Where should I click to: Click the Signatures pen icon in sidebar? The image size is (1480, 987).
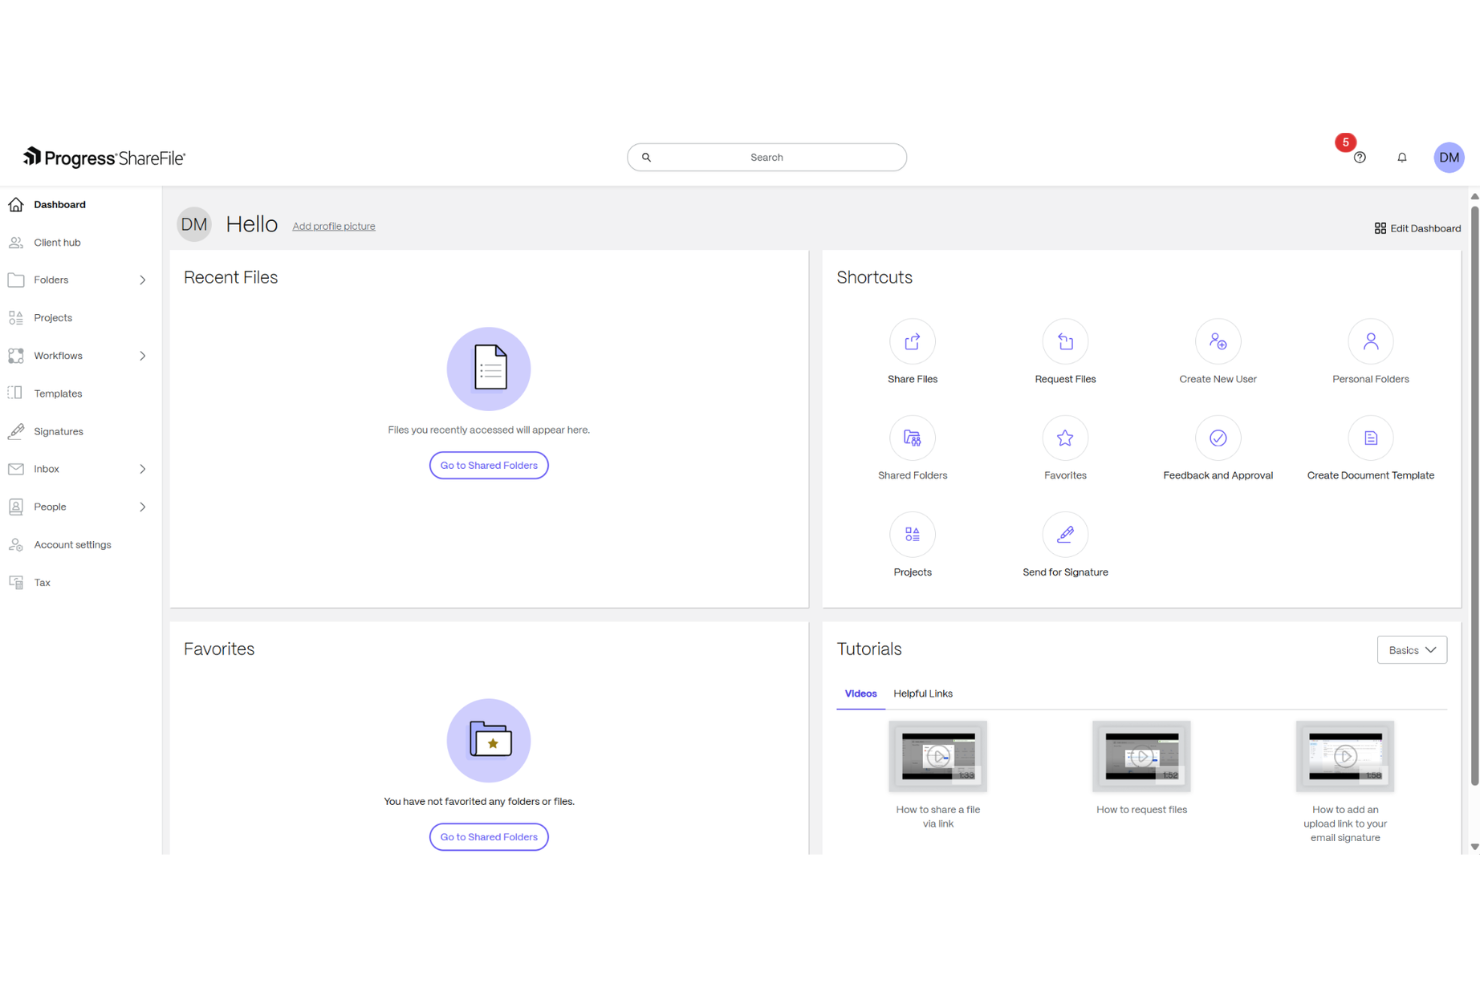click(16, 431)
